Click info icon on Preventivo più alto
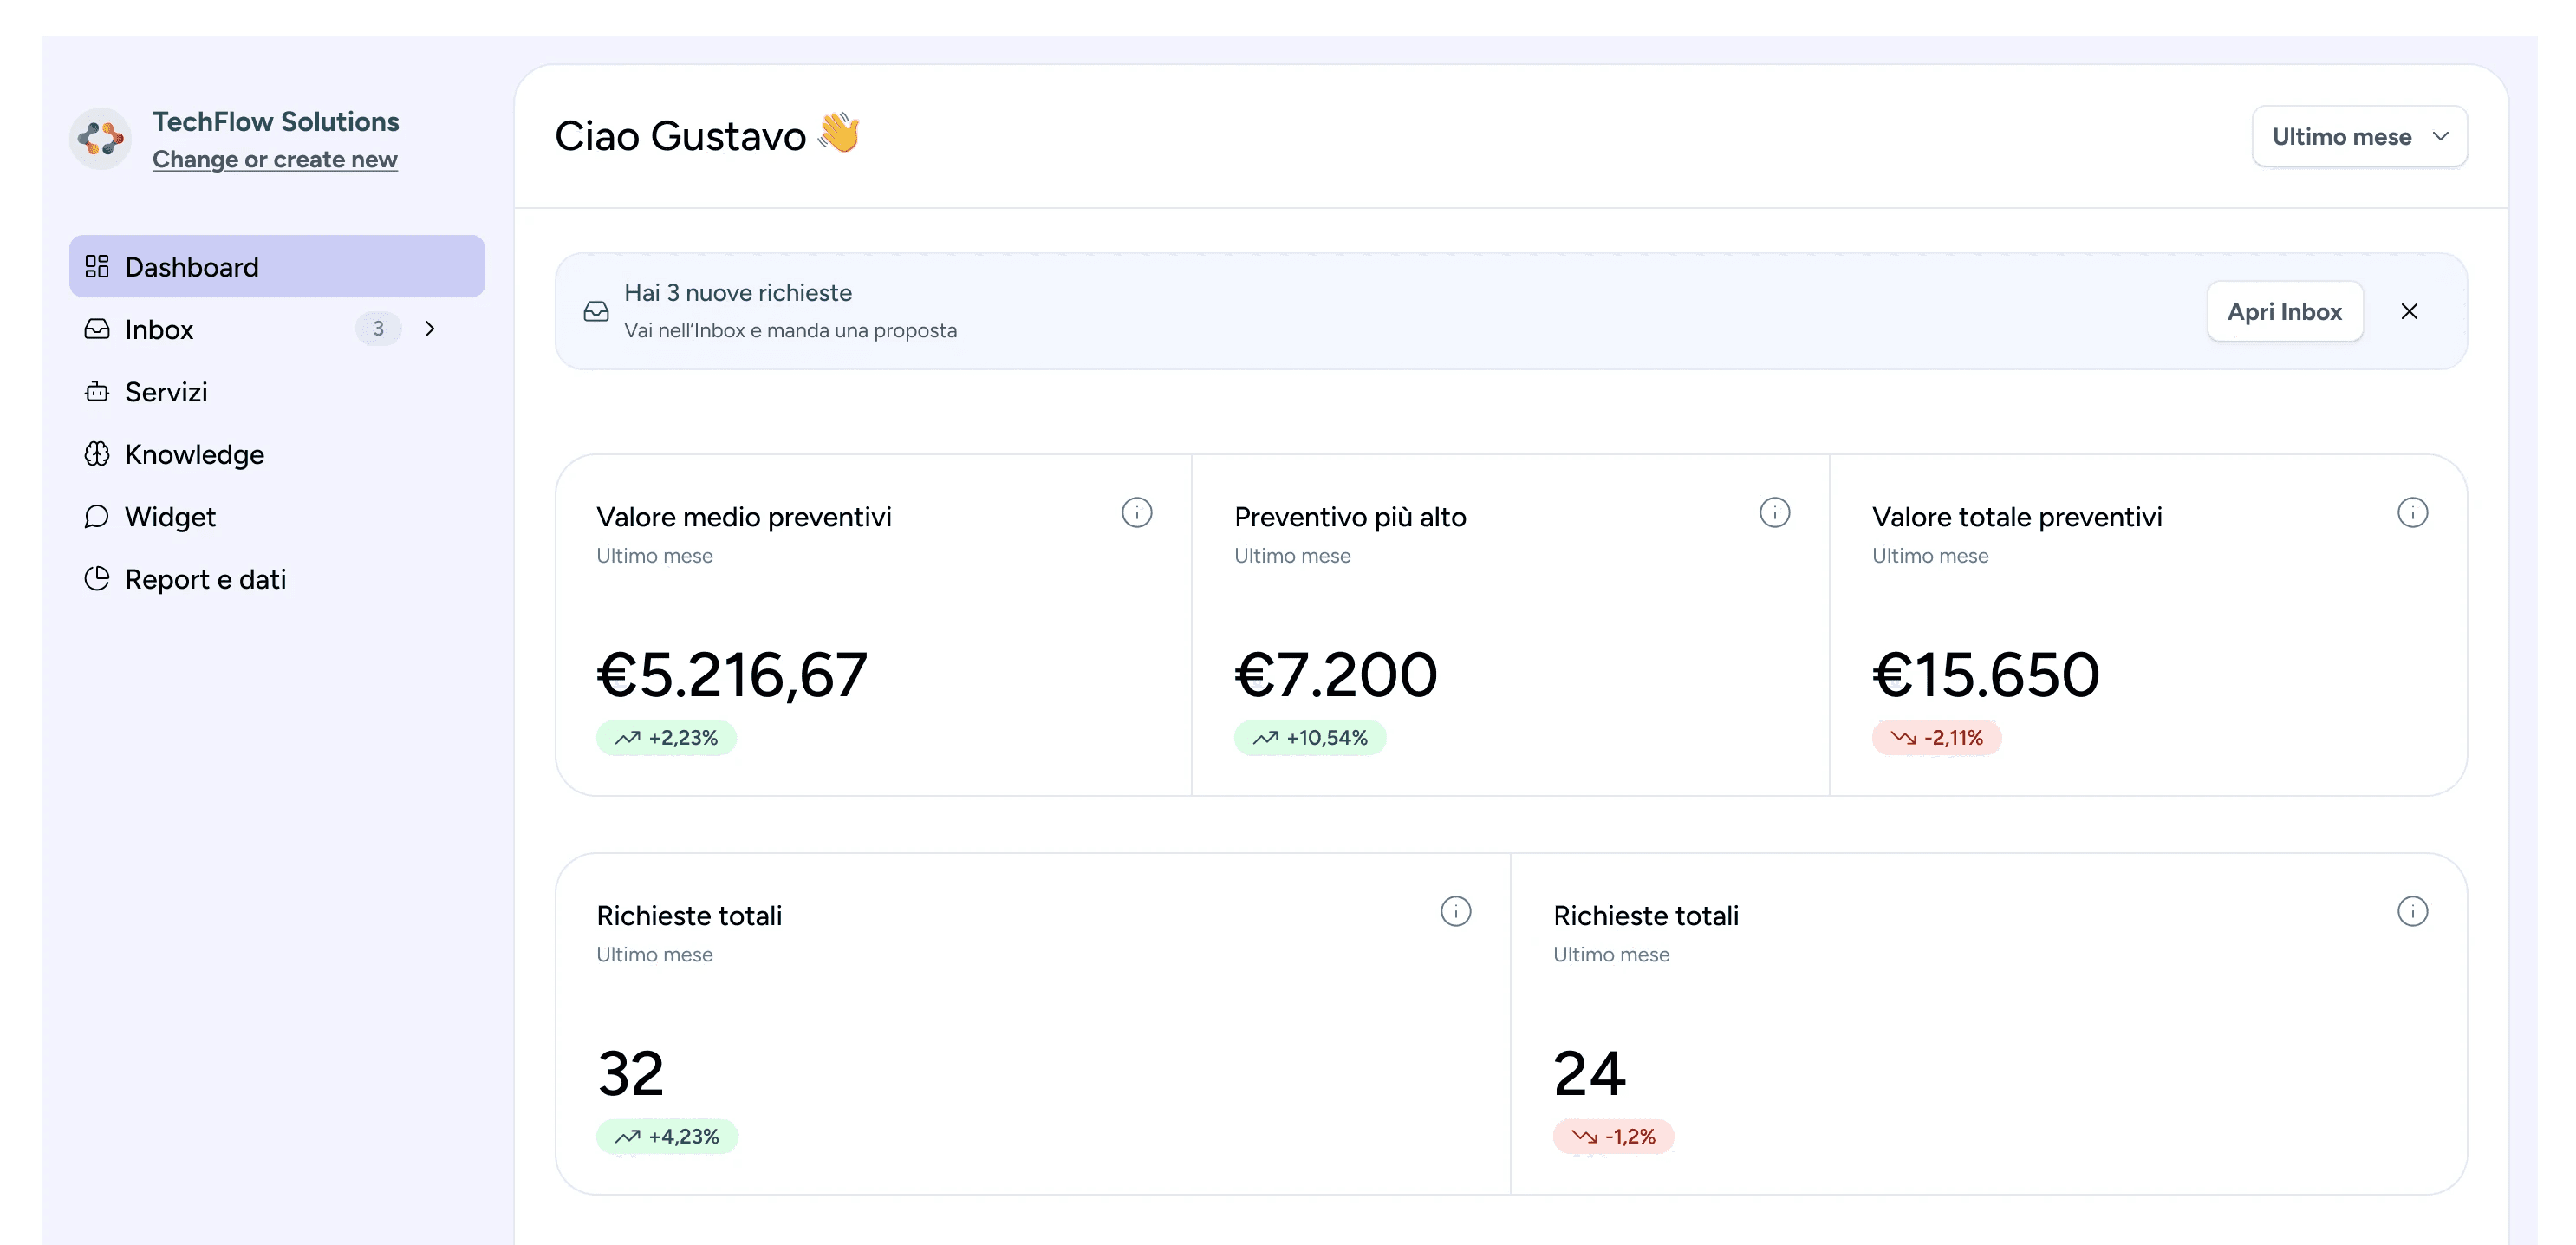 click(1774, 513)
